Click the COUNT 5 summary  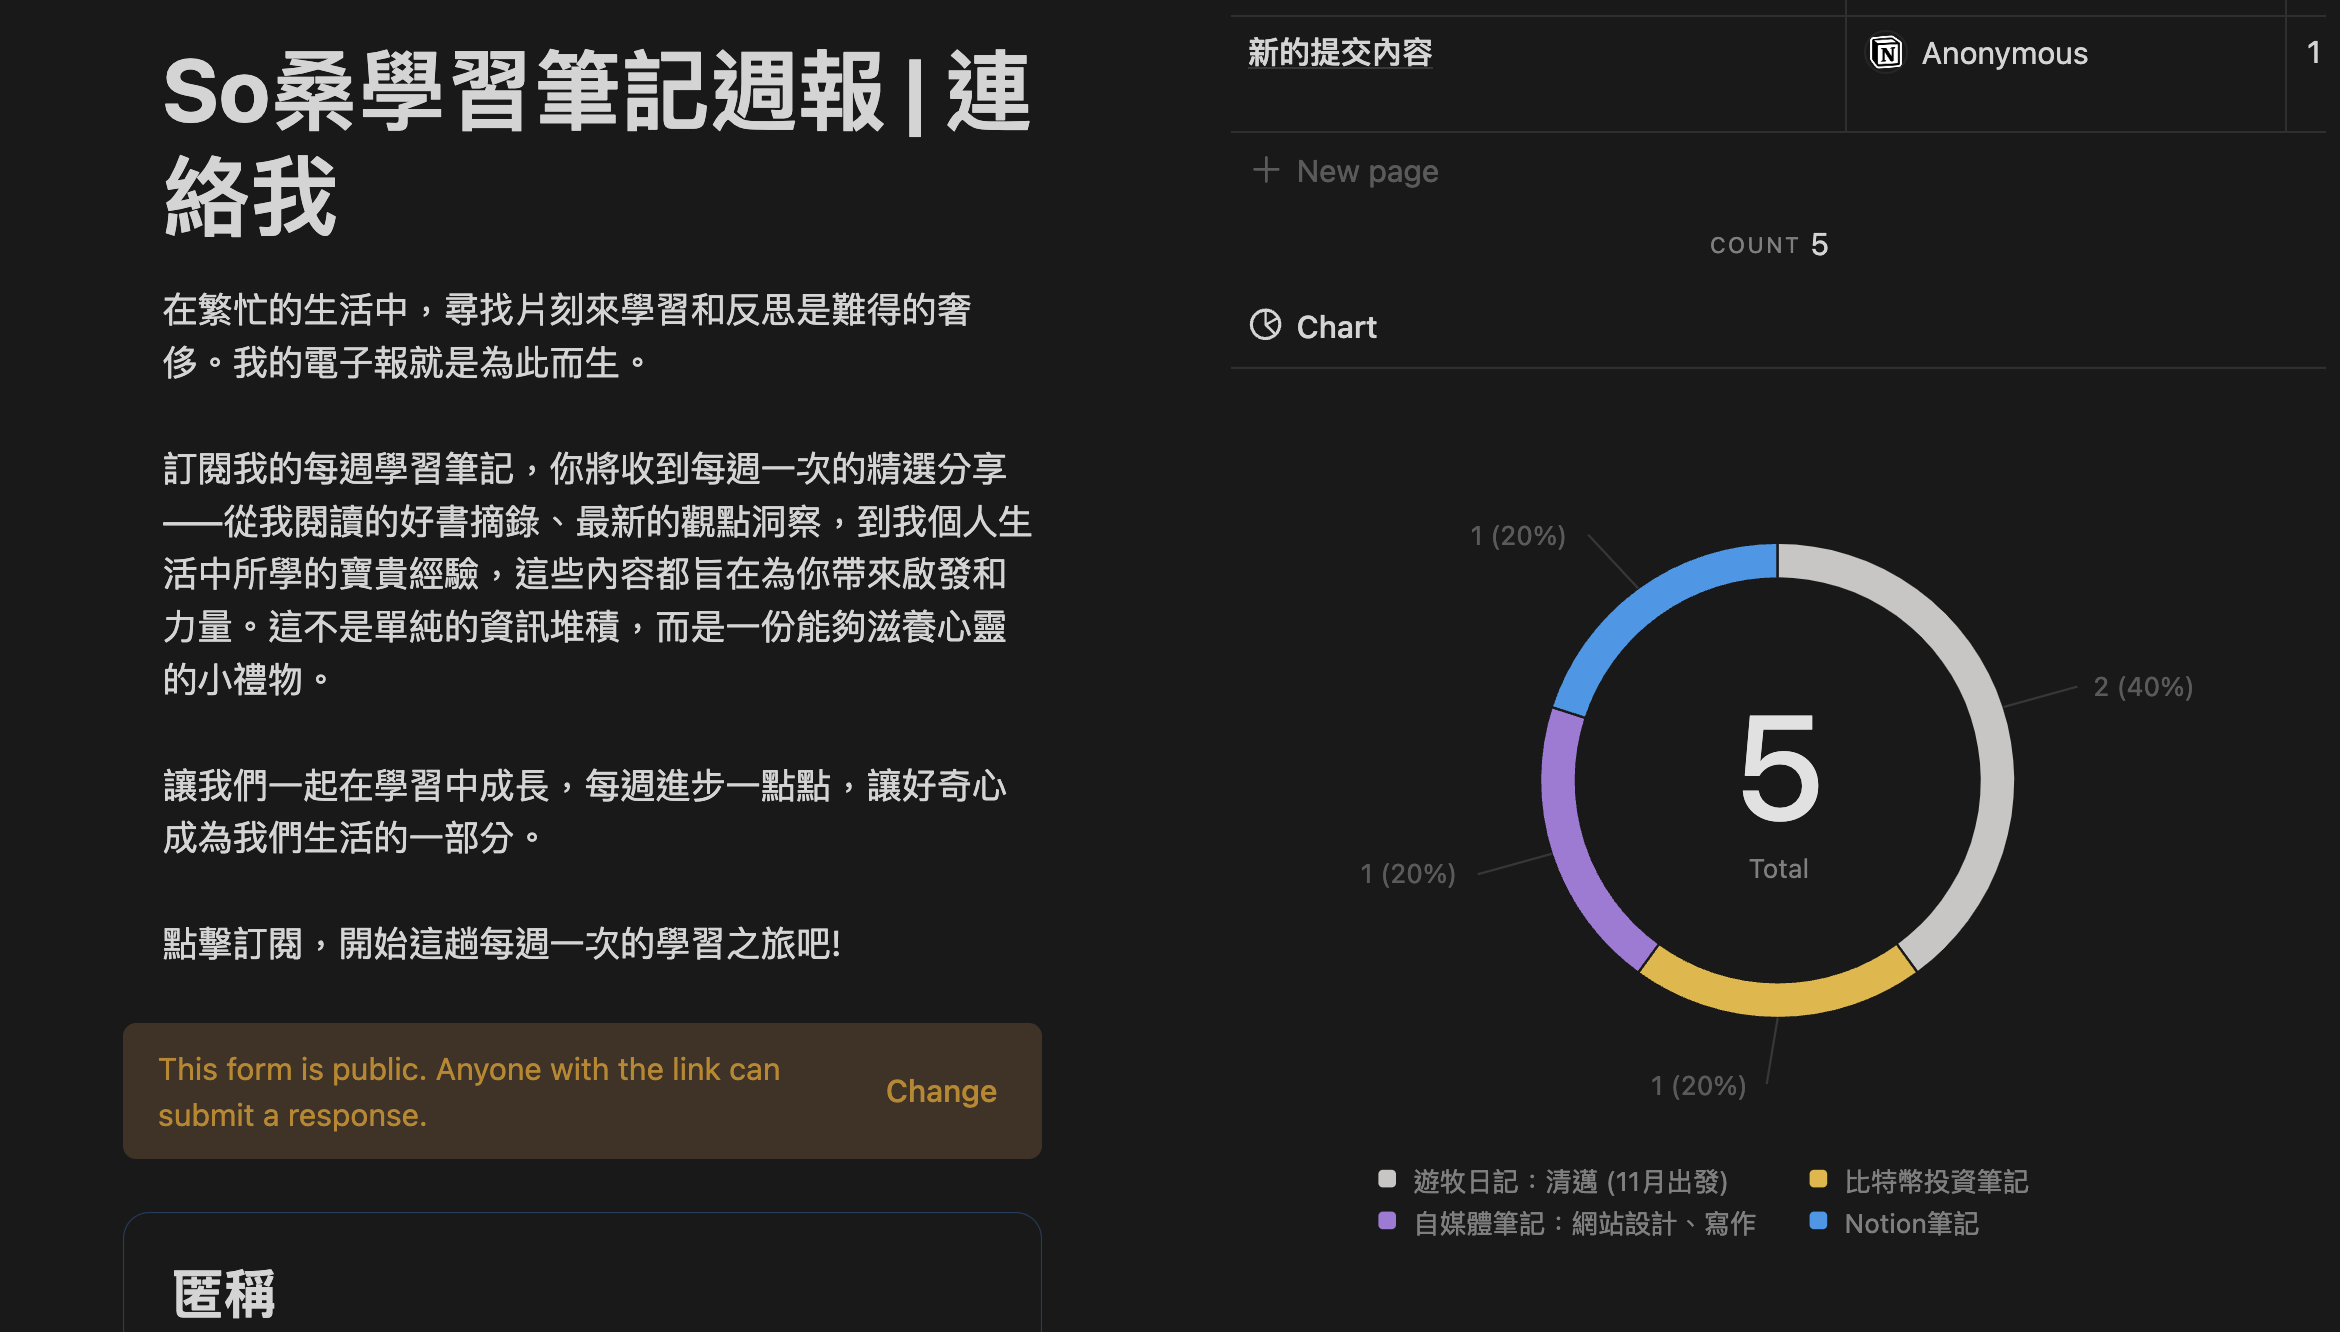point(1768,245)
